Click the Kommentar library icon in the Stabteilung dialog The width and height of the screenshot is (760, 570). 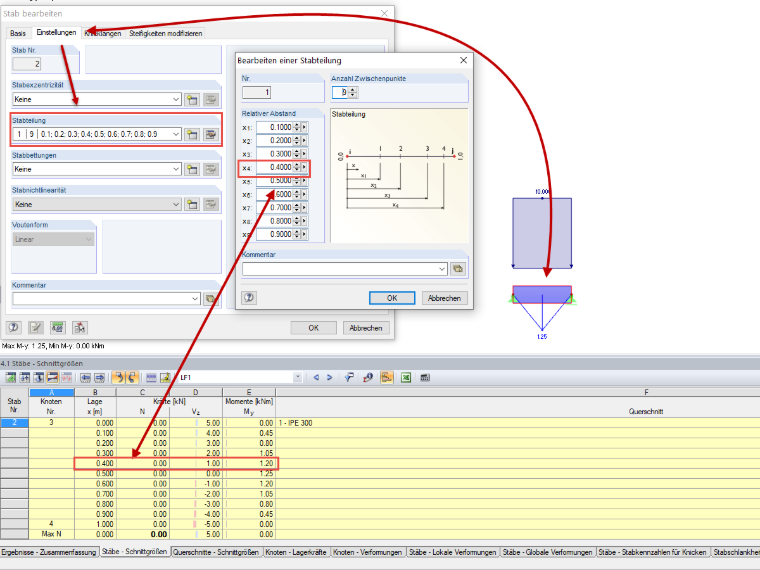coord(458,269)
